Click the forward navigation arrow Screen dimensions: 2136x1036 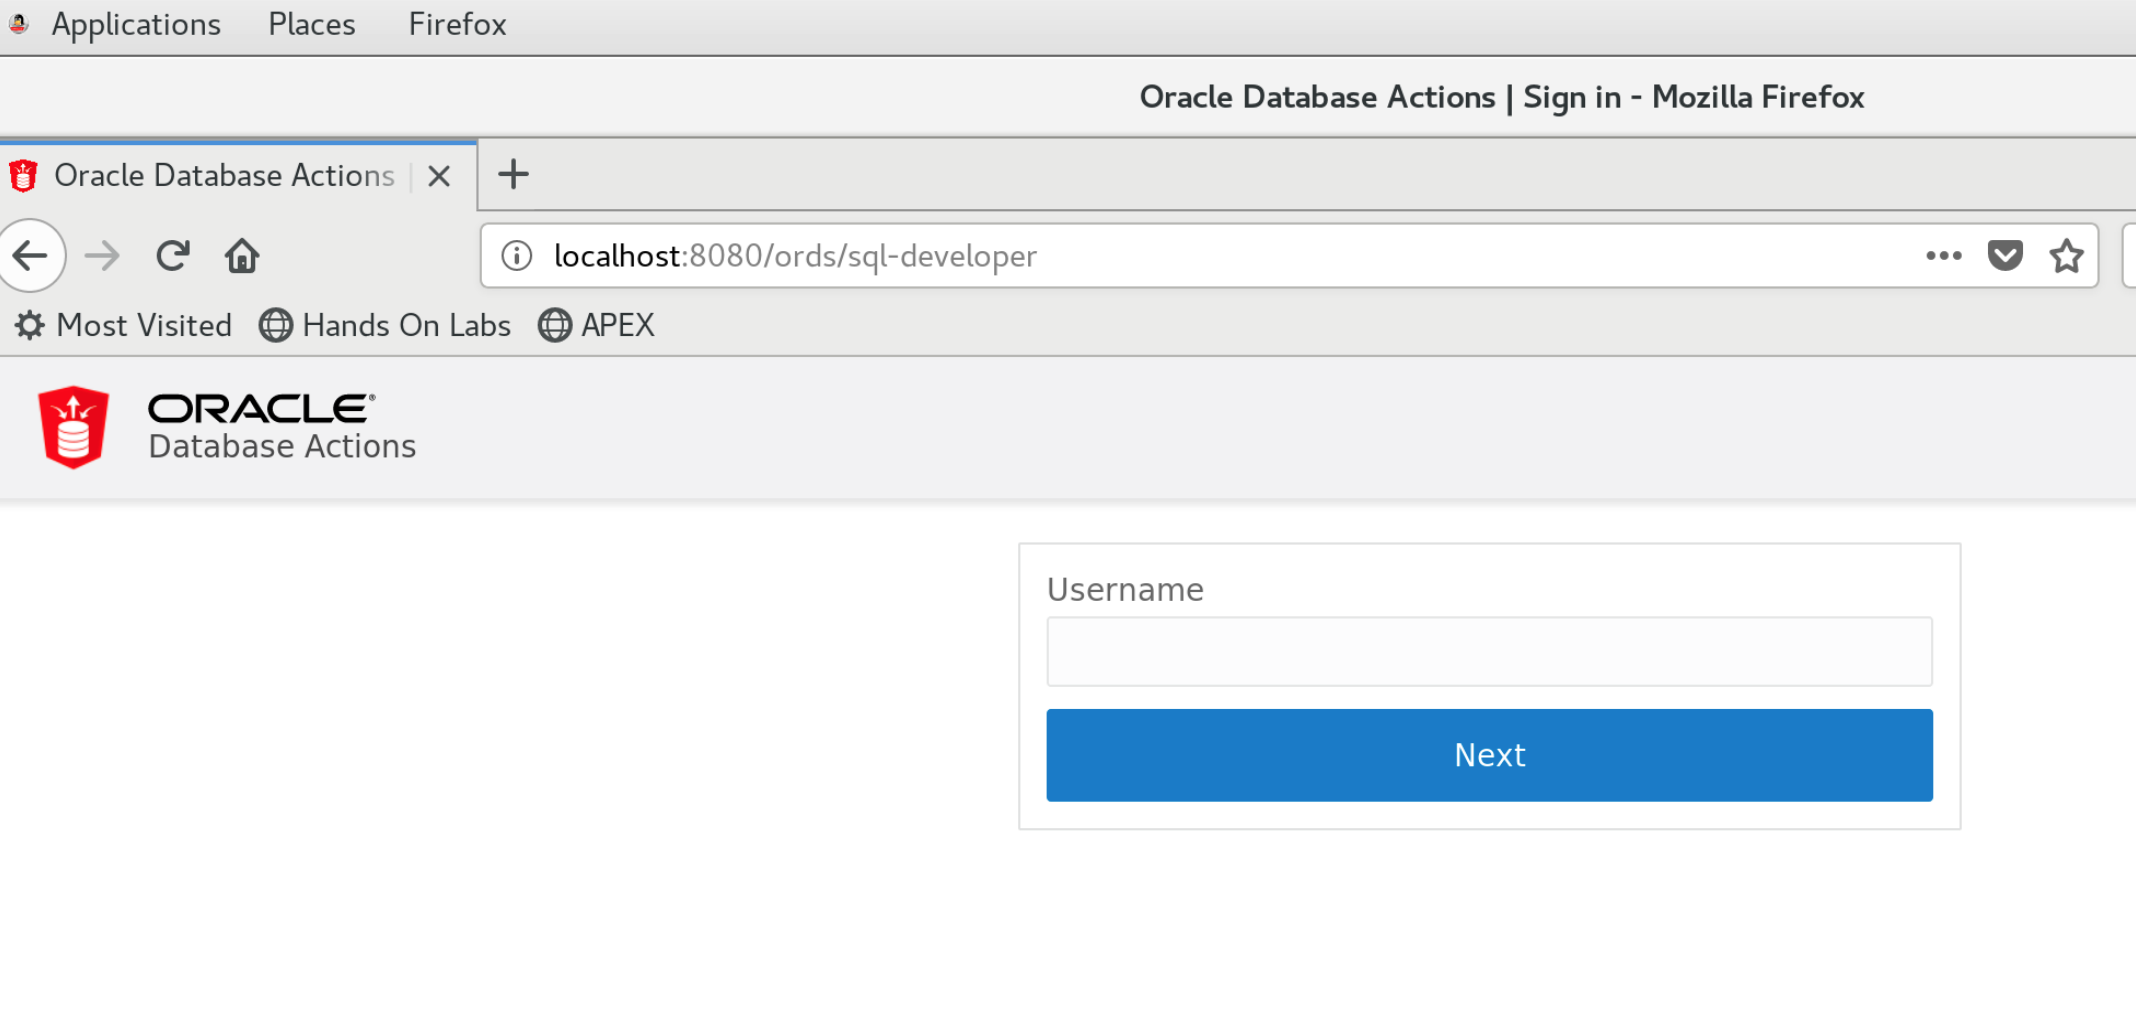(x=102, y=256)
